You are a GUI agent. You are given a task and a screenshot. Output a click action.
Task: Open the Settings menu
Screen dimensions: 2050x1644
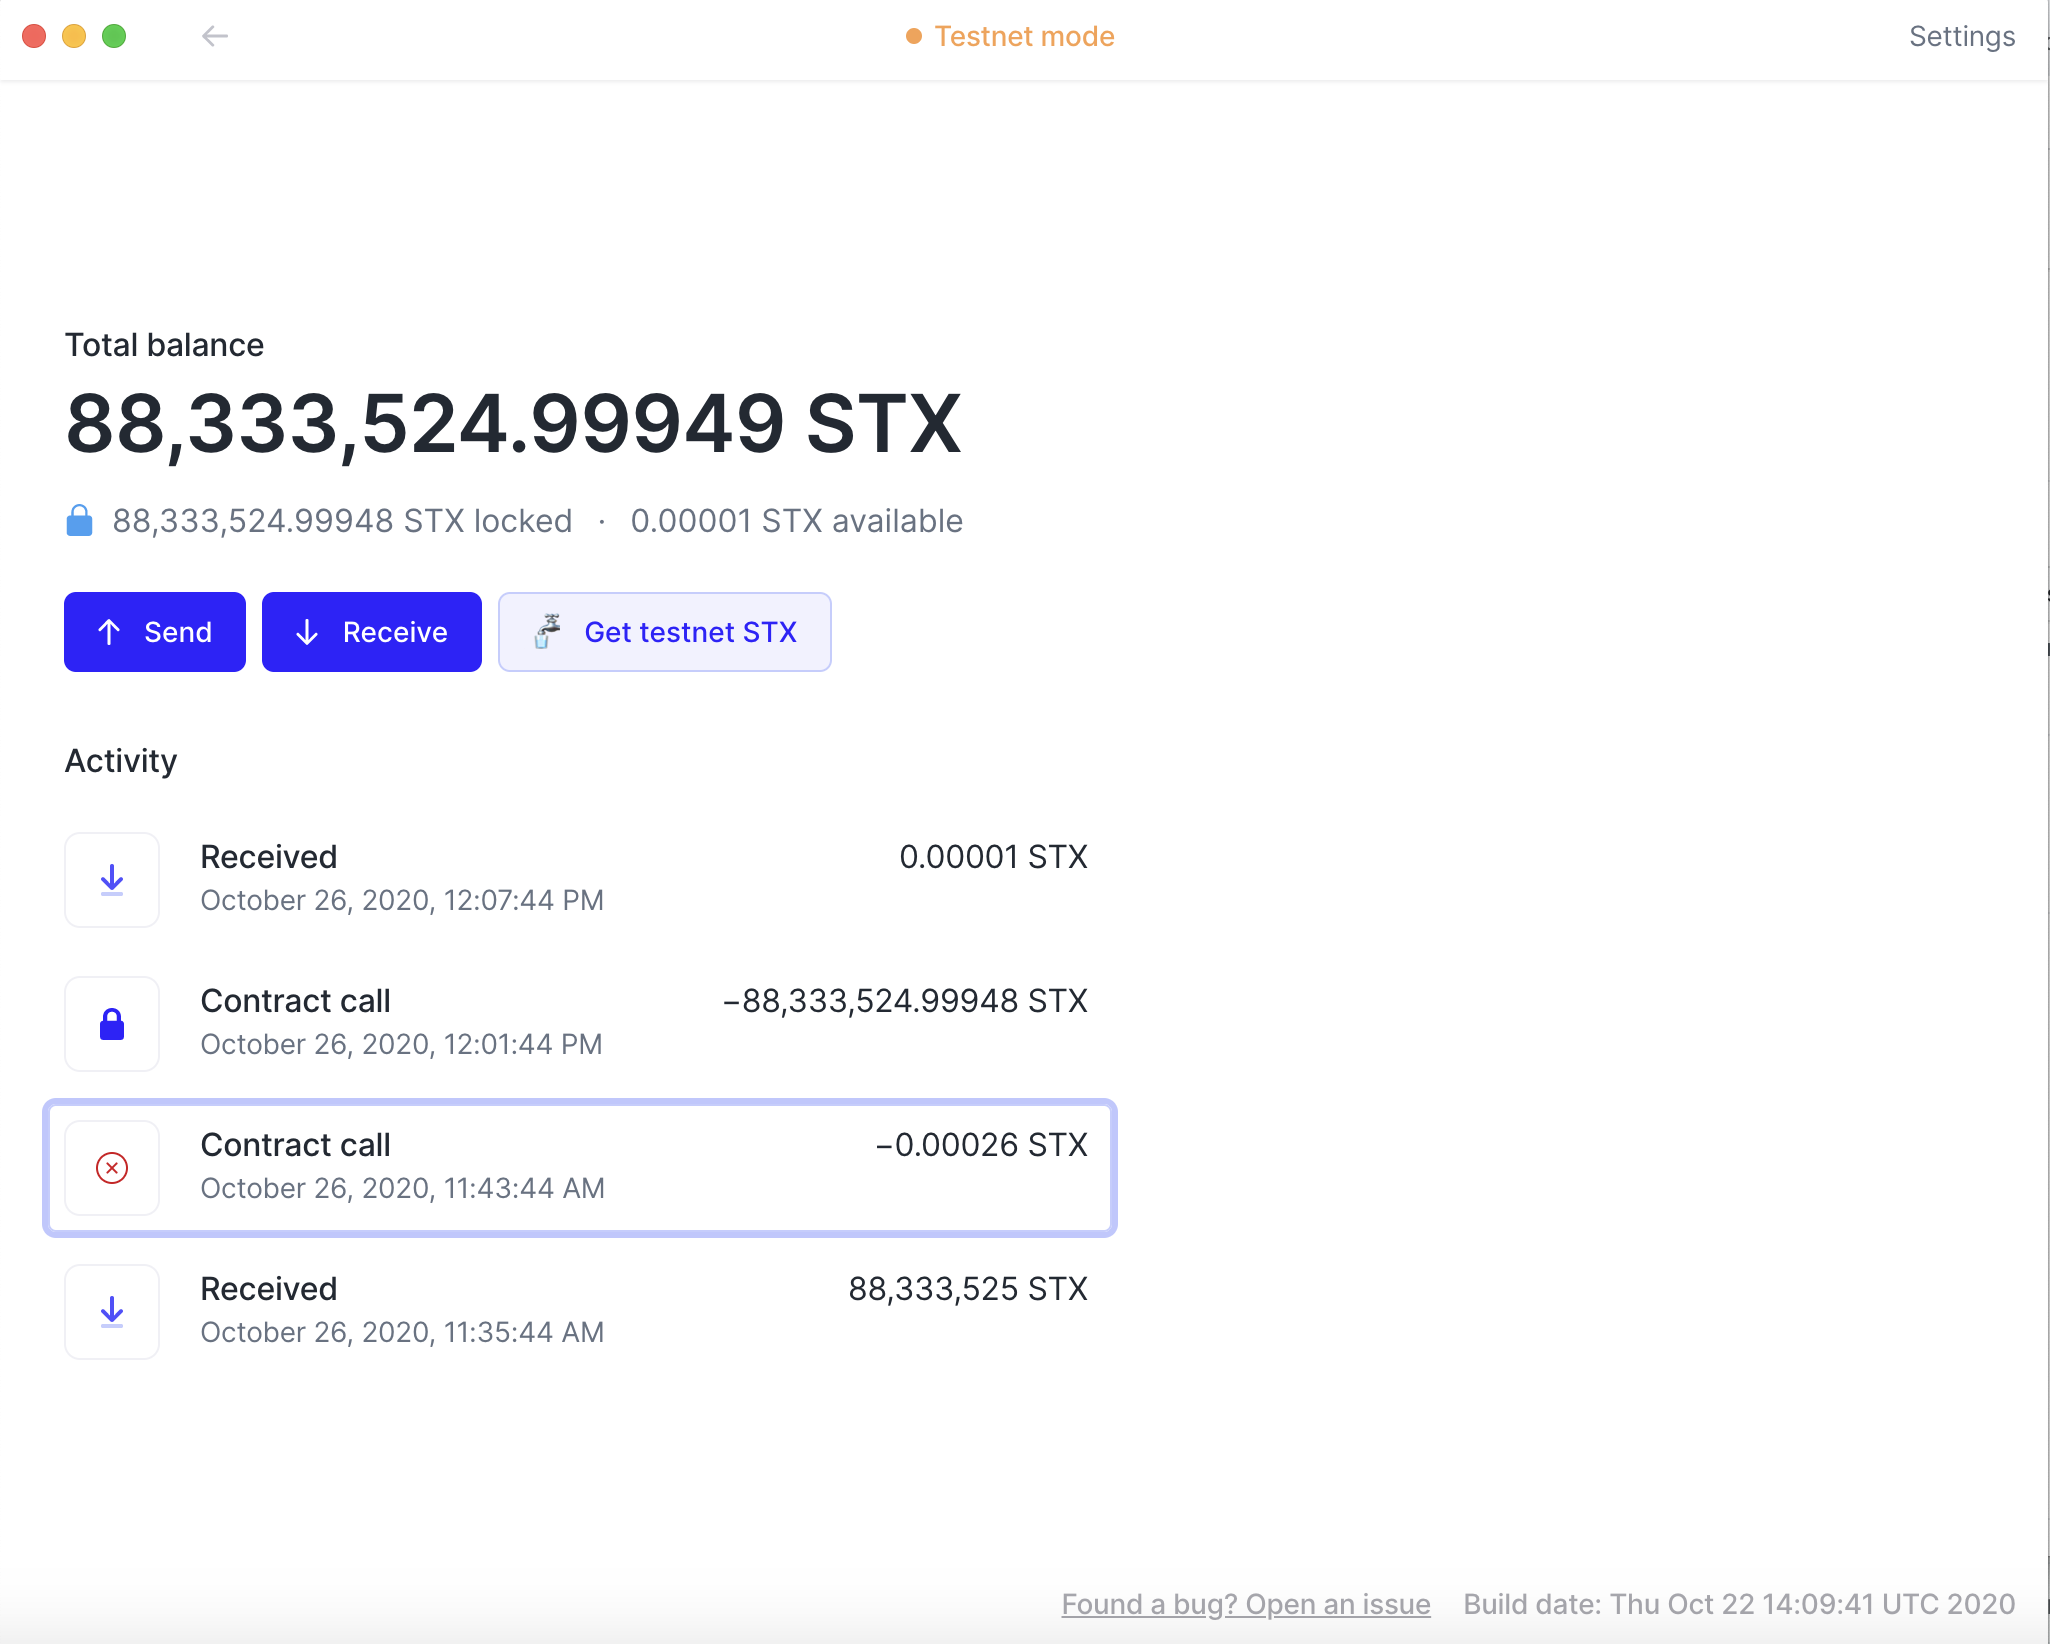tap(1960, 36)
